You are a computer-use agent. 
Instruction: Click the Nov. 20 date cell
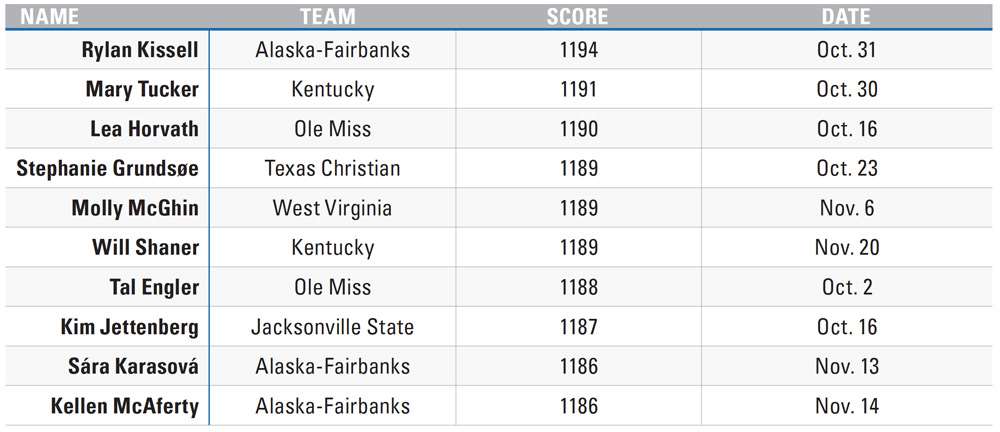click(x=847, y=248)
